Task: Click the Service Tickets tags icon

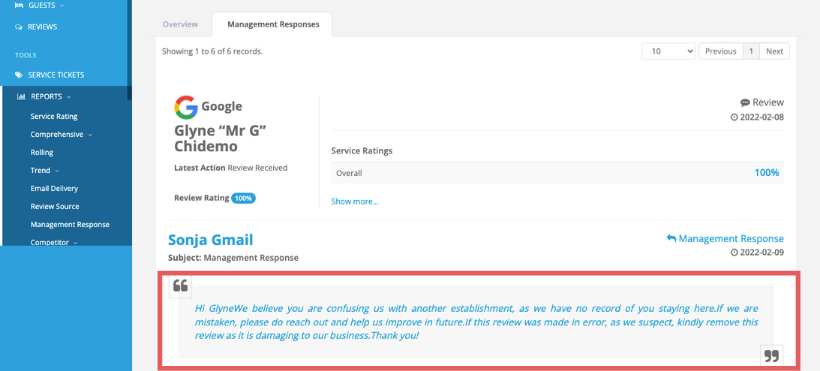Action: coord(19,75)
